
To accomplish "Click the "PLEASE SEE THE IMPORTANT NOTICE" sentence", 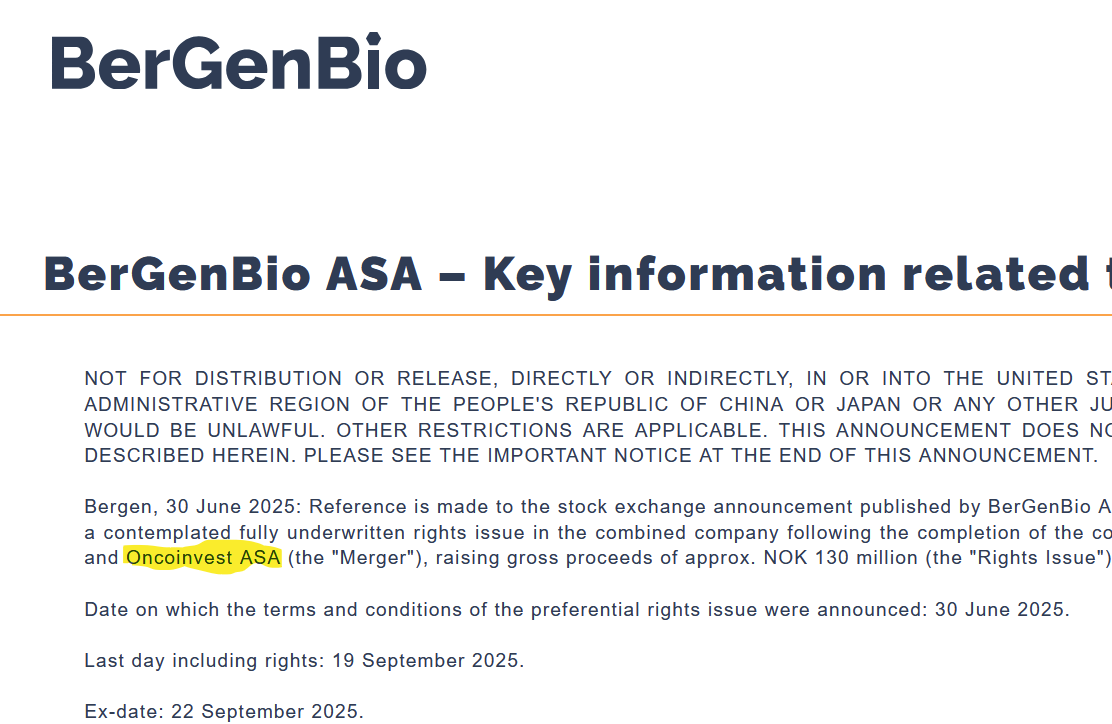I will point(701,455).
